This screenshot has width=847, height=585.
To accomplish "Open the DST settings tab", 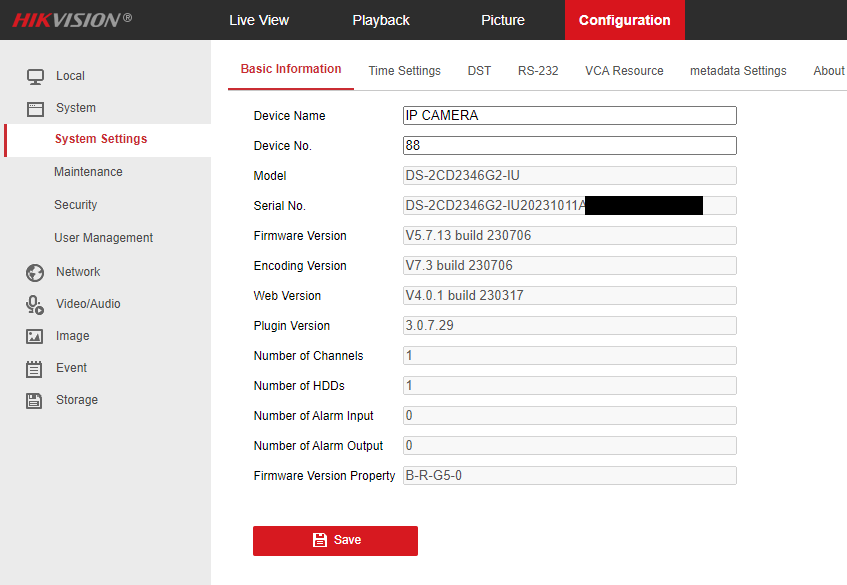I will [479, 71].
